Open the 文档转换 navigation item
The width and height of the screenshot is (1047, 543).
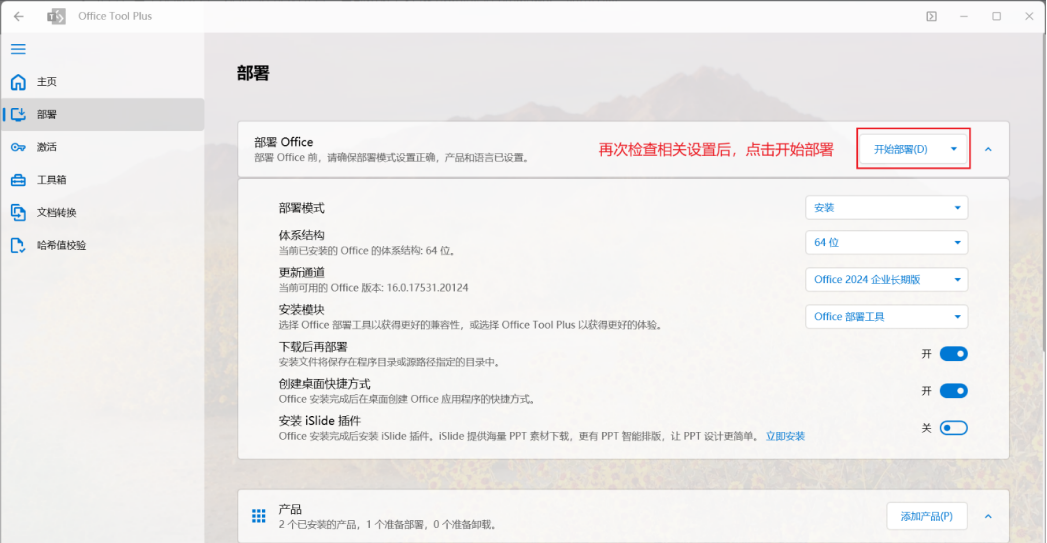(103, 212)
